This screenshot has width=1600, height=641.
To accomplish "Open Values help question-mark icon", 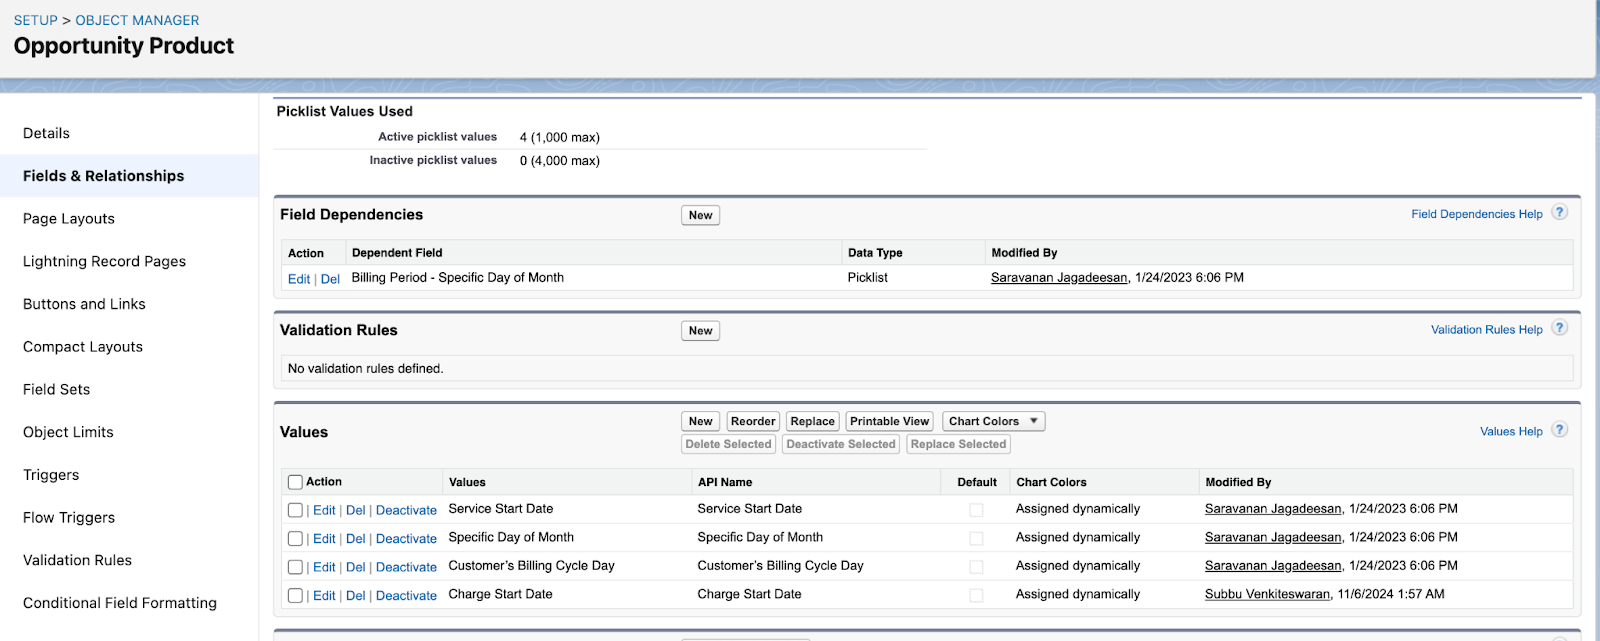I will [x=1559, y=430].
